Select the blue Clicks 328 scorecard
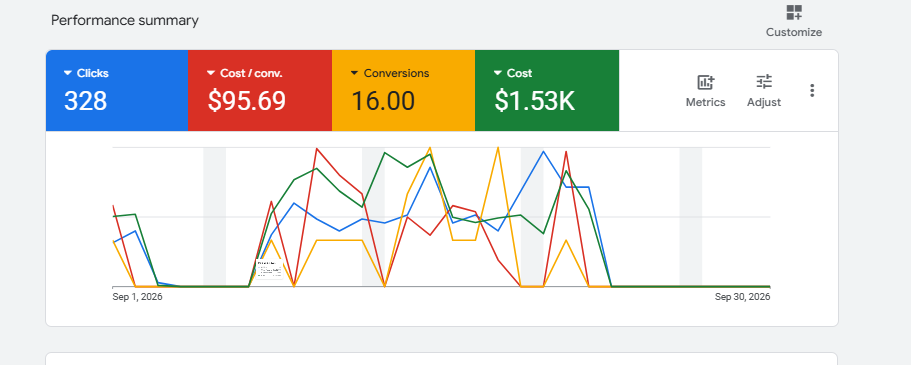The image size is (911, 365). point(117,91)
